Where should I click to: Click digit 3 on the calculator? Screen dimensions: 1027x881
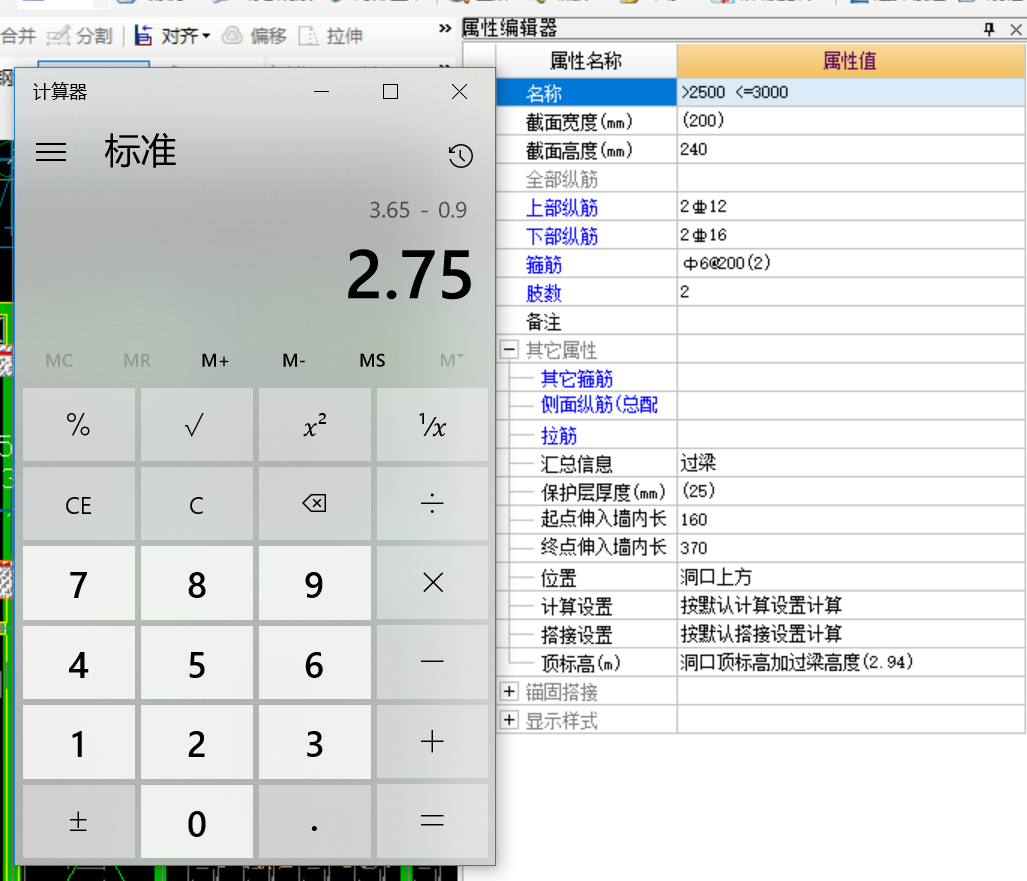314,741
